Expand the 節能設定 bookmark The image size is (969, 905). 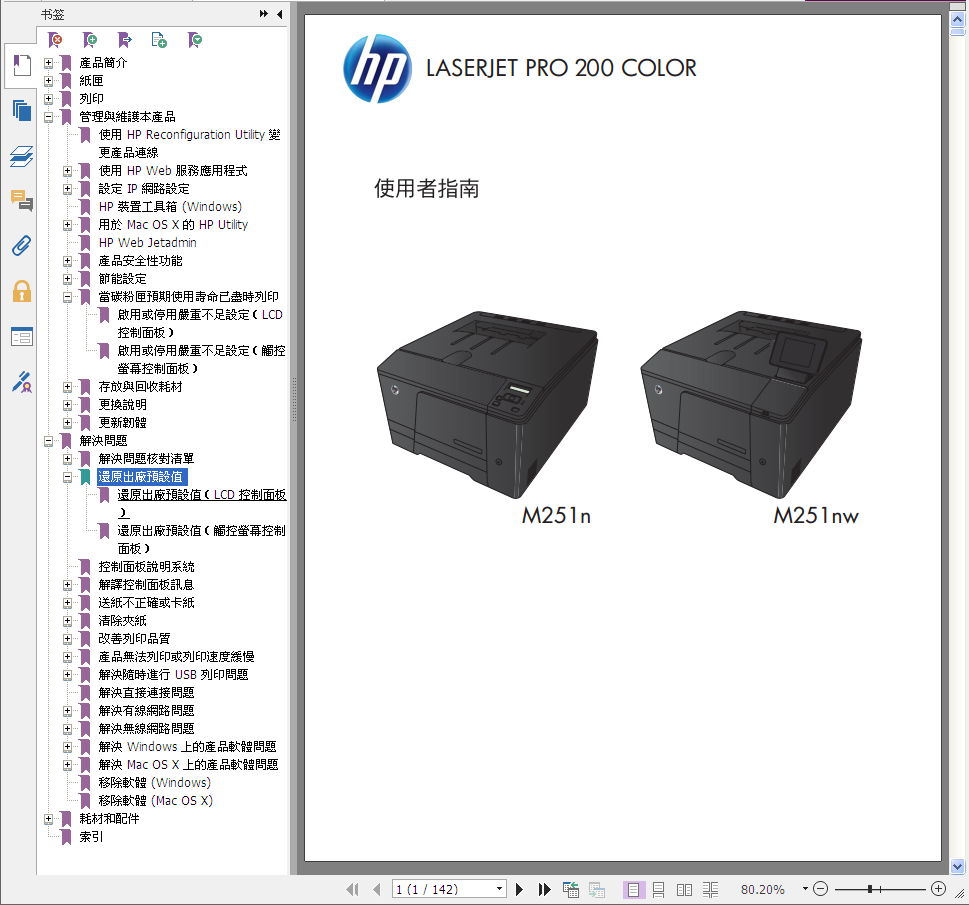pyautogui.click(x=67, y=279)
